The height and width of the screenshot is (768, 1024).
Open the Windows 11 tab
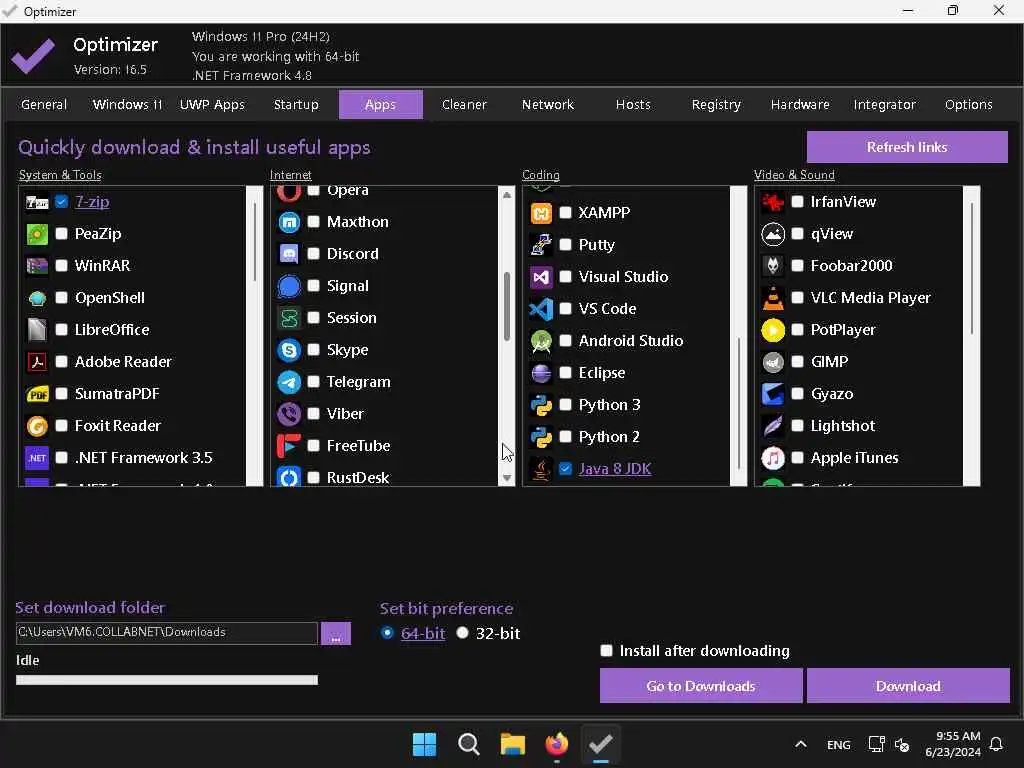(x=127, y=104)
